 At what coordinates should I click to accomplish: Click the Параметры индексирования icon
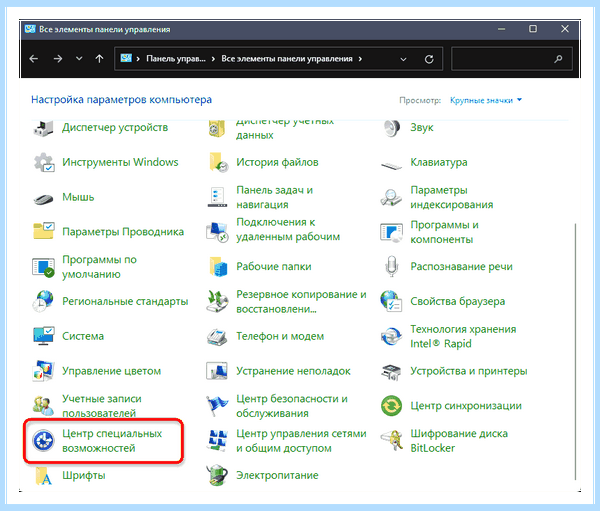pos(391,198)
